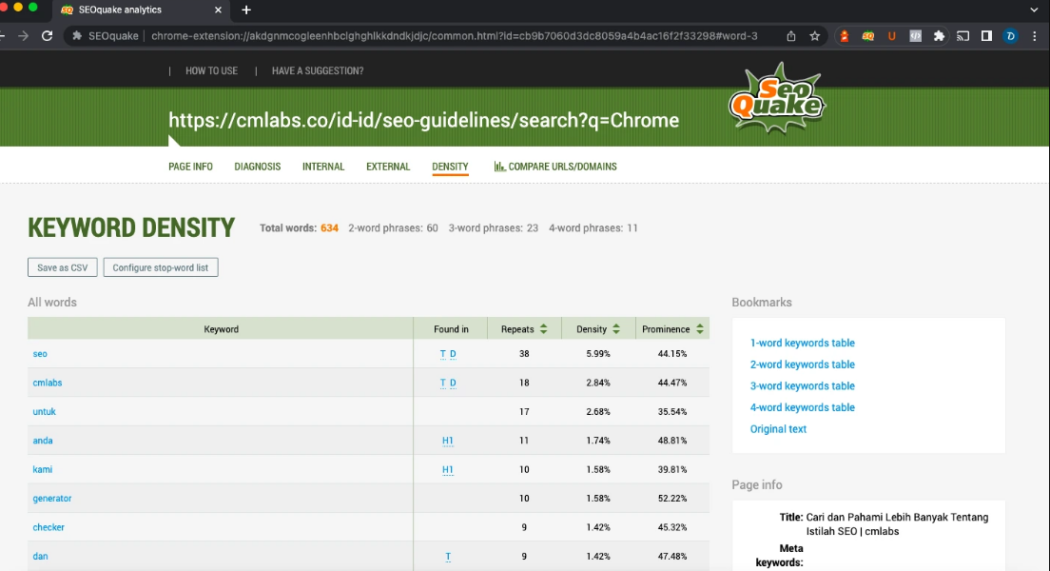
Task: Click the red extension icon
Action: coord(844,36)
